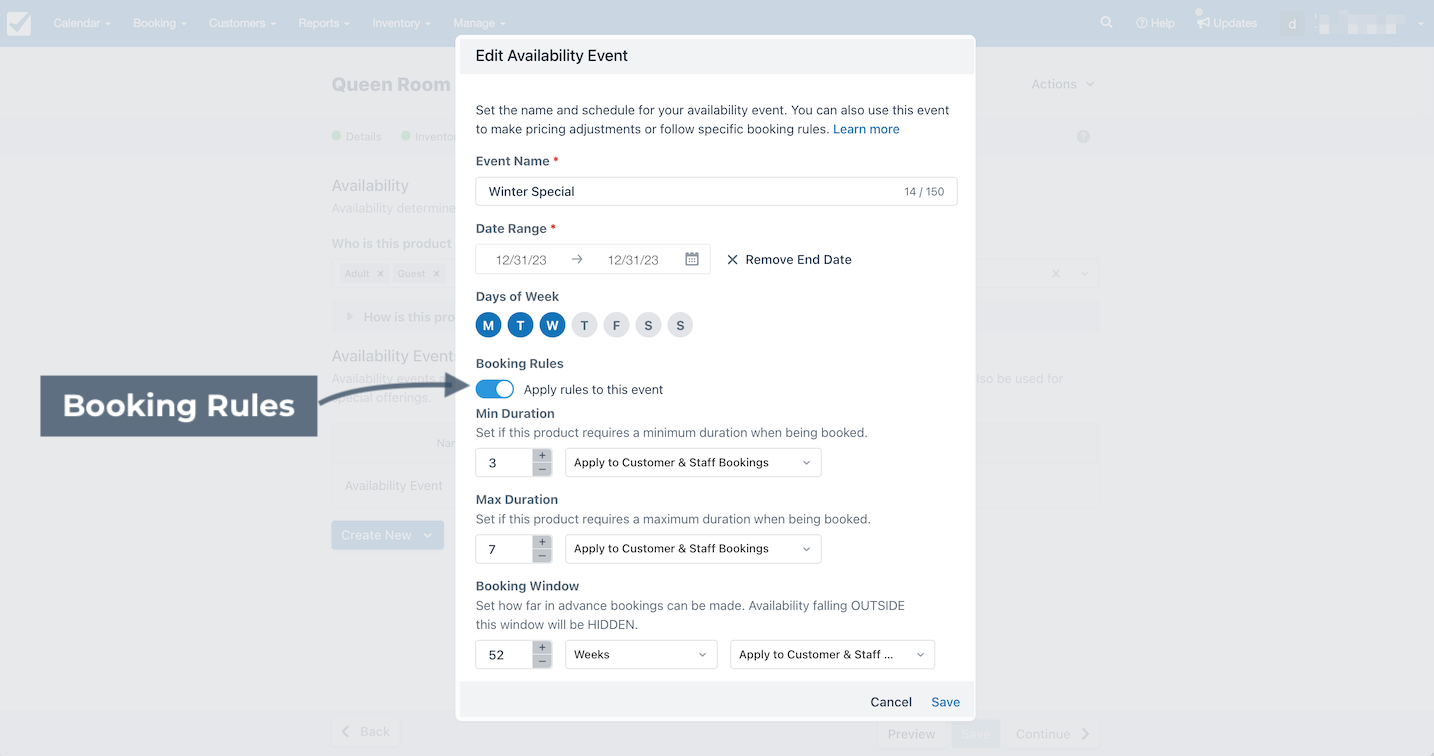
Task: Toggle Tuesday in Days of Week
Action: pos(520,325)
